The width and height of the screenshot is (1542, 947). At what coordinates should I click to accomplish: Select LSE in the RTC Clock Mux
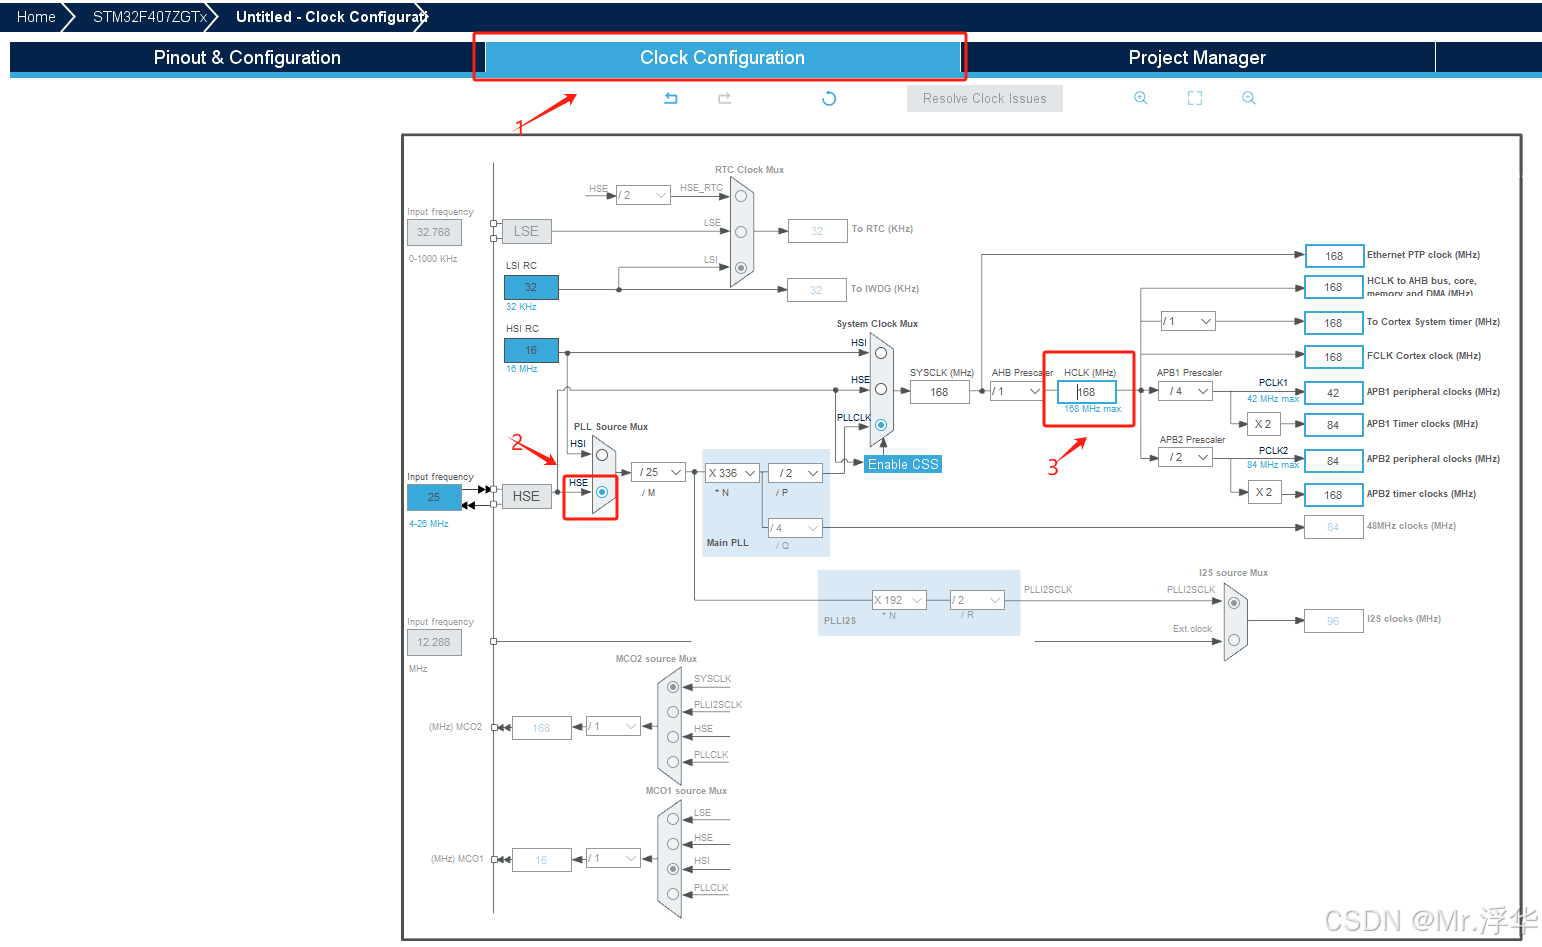pos(741,232)
